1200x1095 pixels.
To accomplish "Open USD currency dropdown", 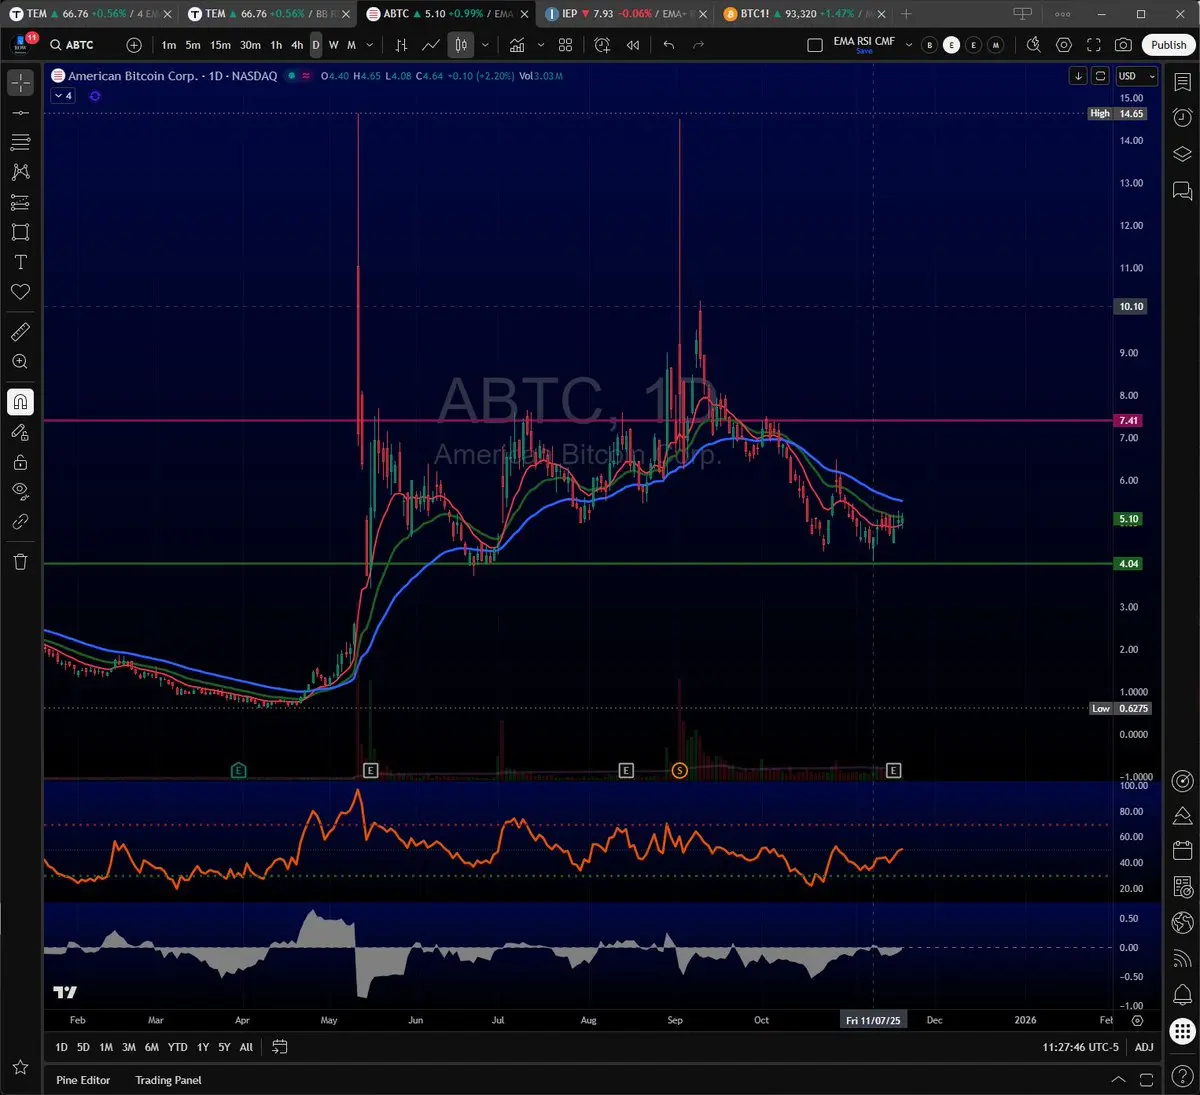I will [x=1137, y=76].
